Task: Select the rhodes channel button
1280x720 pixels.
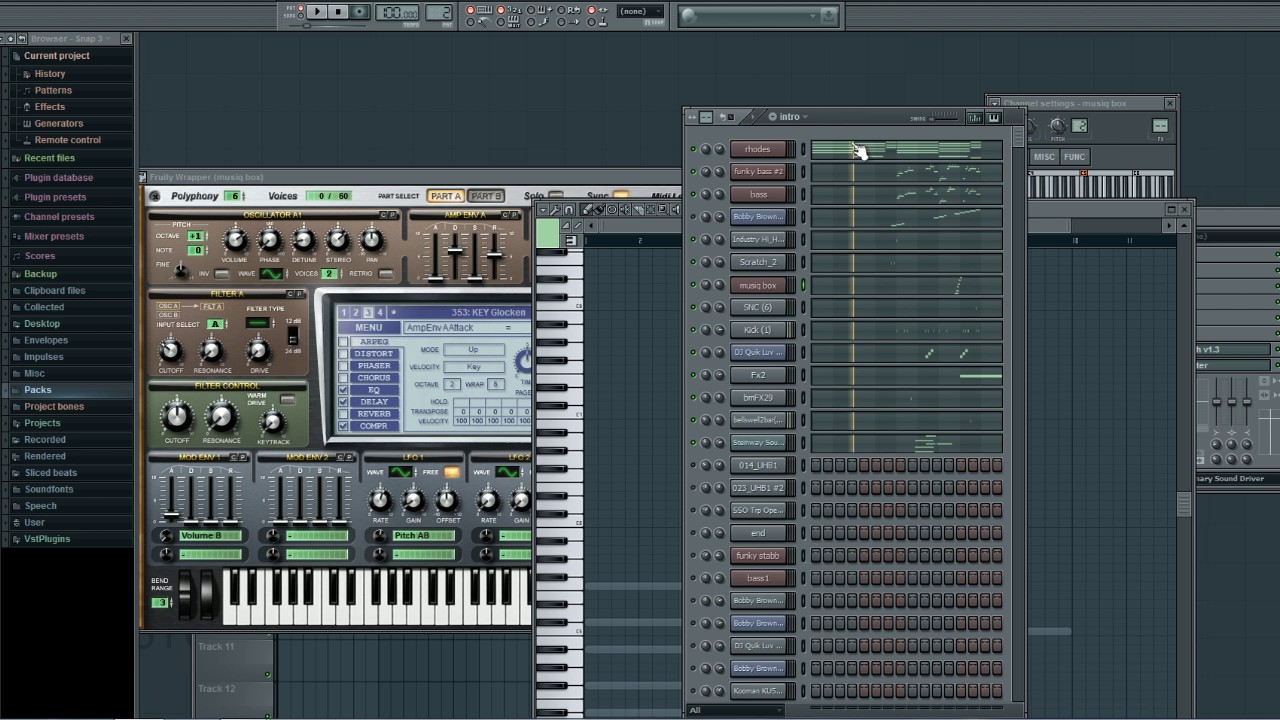Action: [758, 150]
